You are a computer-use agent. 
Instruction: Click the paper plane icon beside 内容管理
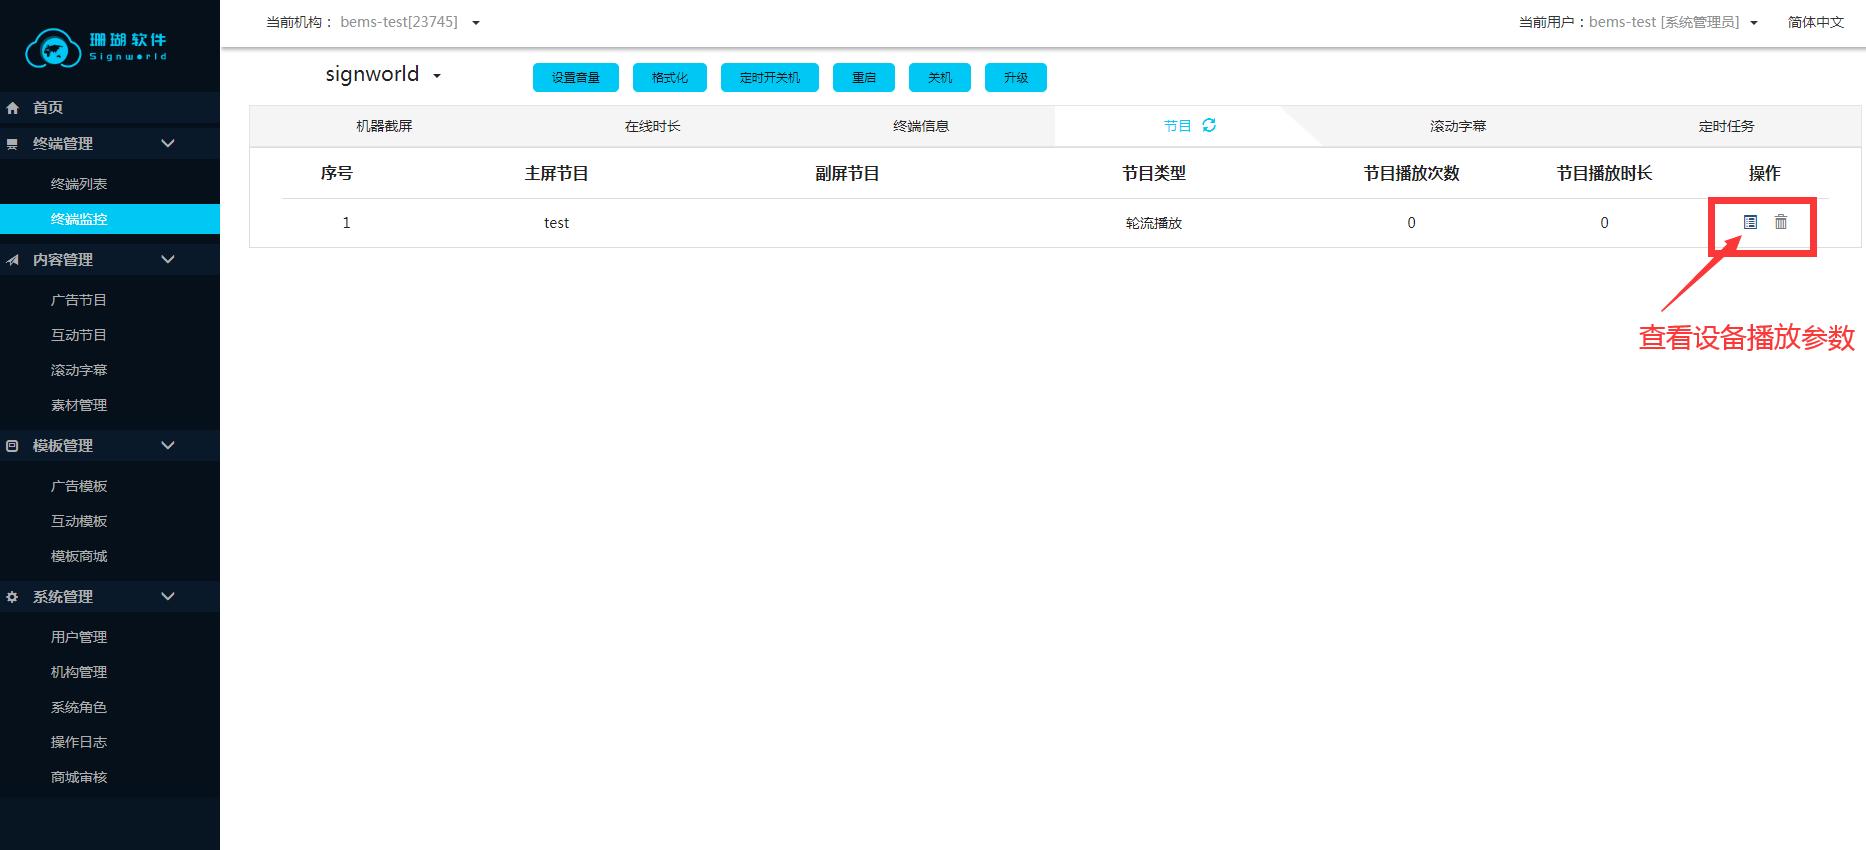[x=13, y=260]
